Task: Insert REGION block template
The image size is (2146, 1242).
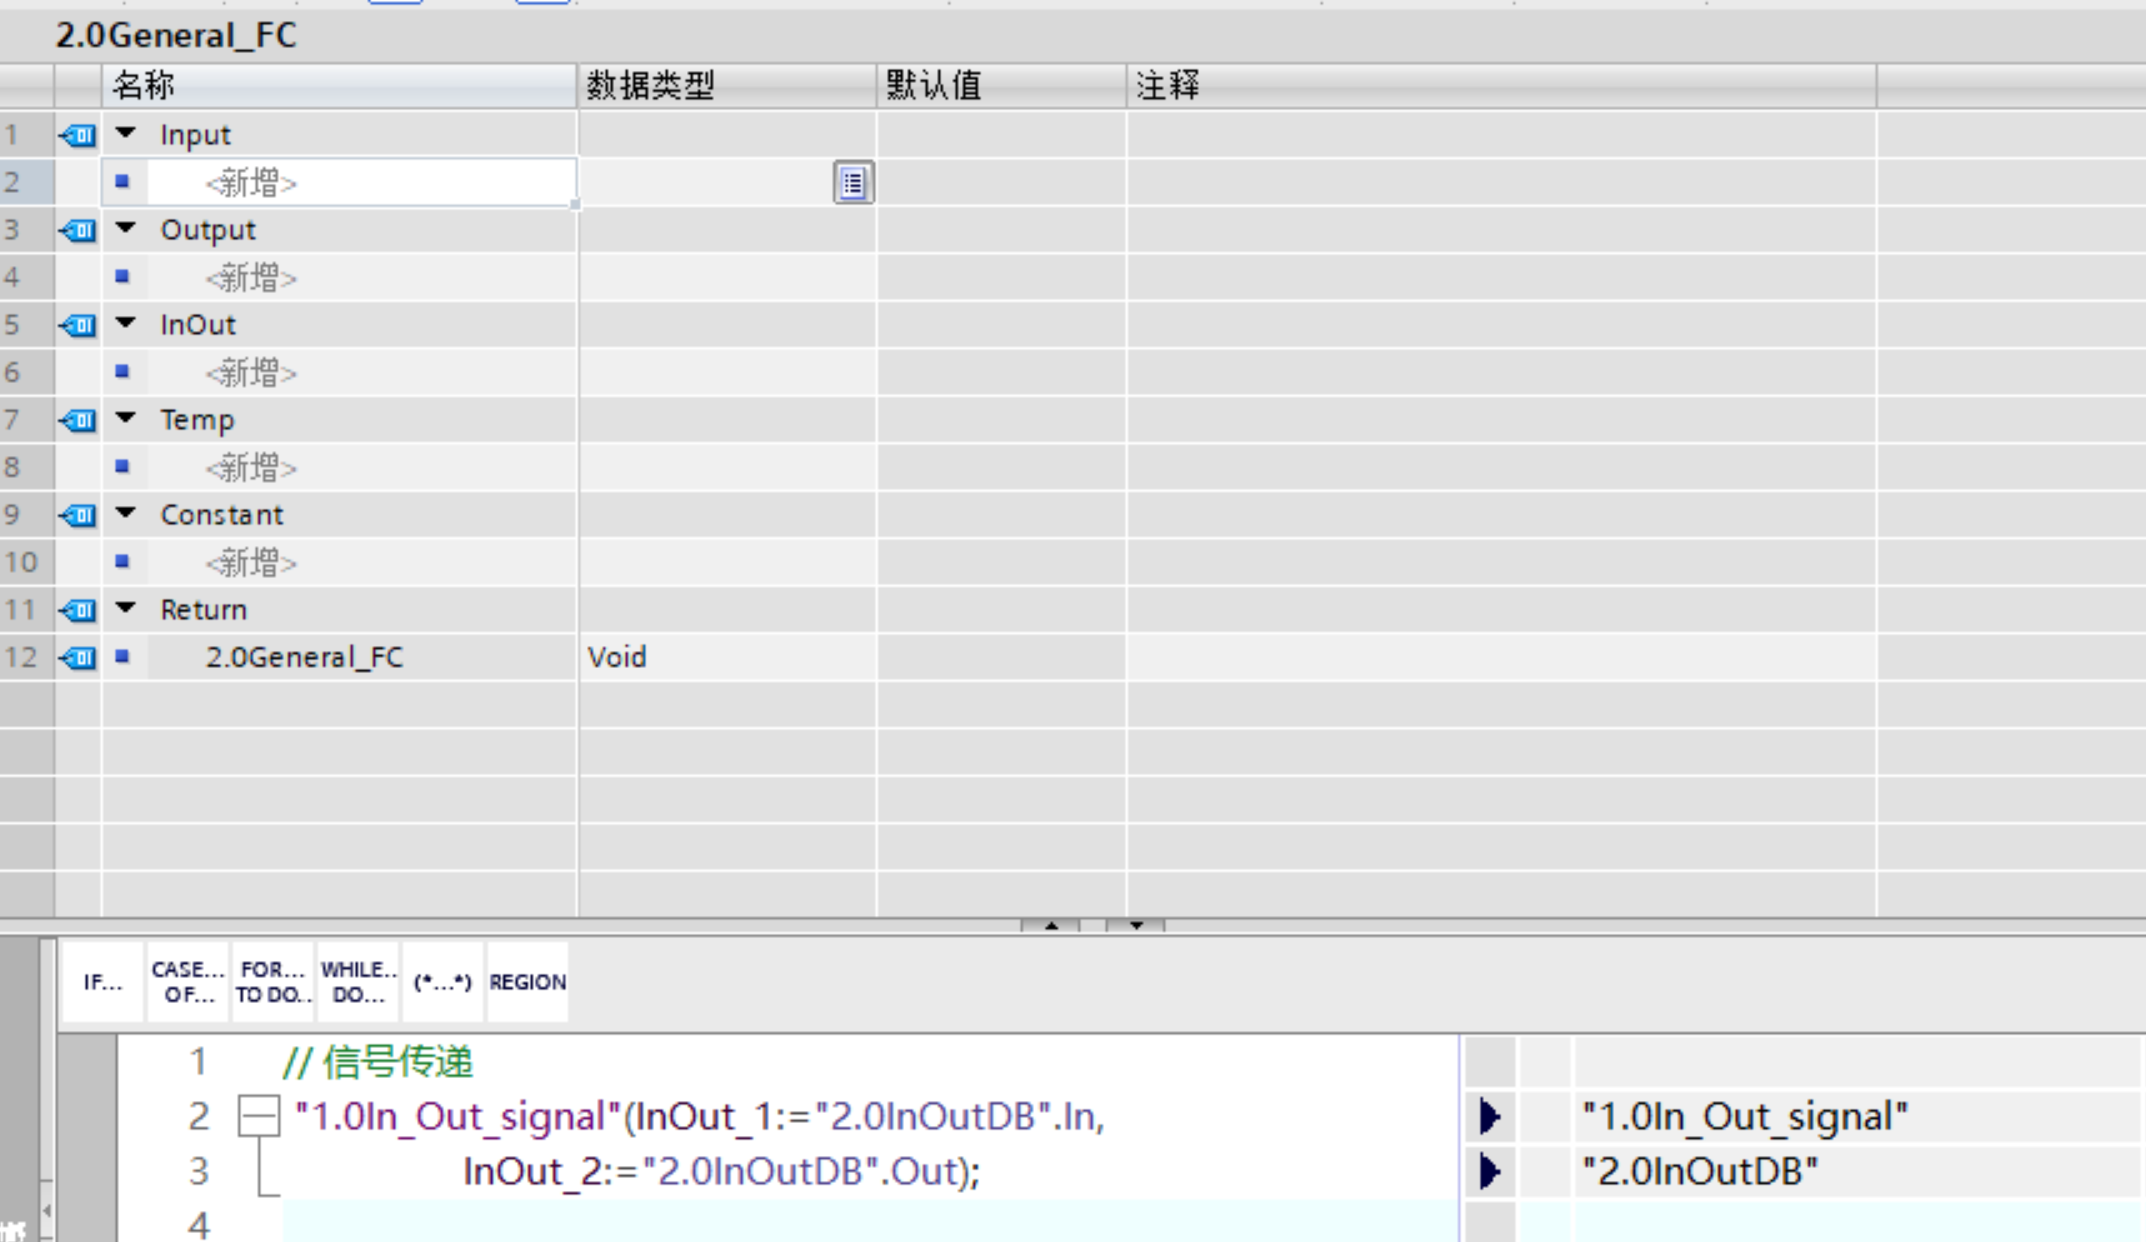Action: point(527,982)
